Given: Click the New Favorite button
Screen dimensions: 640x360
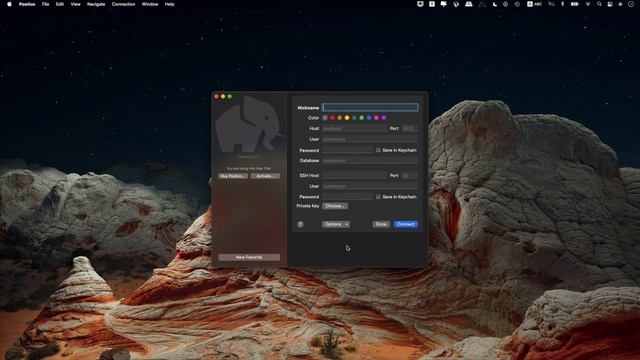Looking at the screenshot, I should pyautogui.click(x=249, y=258).
